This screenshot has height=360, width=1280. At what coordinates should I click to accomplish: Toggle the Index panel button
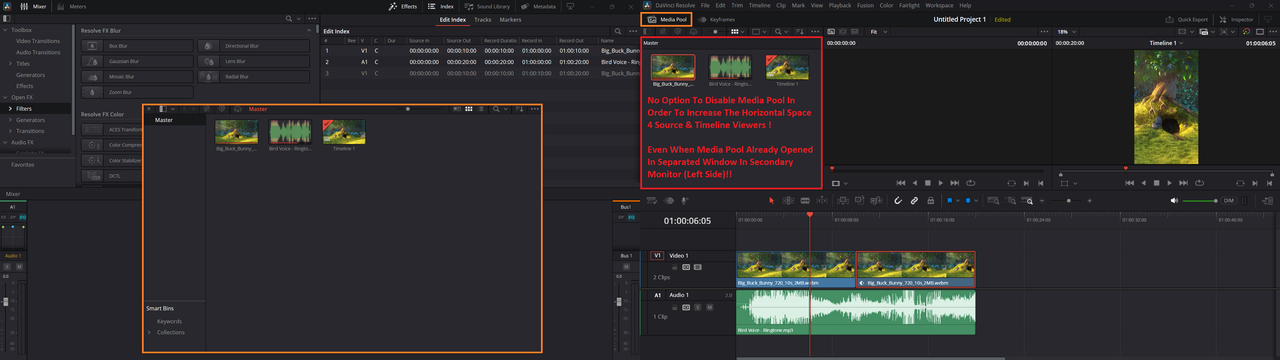point(441,5)
